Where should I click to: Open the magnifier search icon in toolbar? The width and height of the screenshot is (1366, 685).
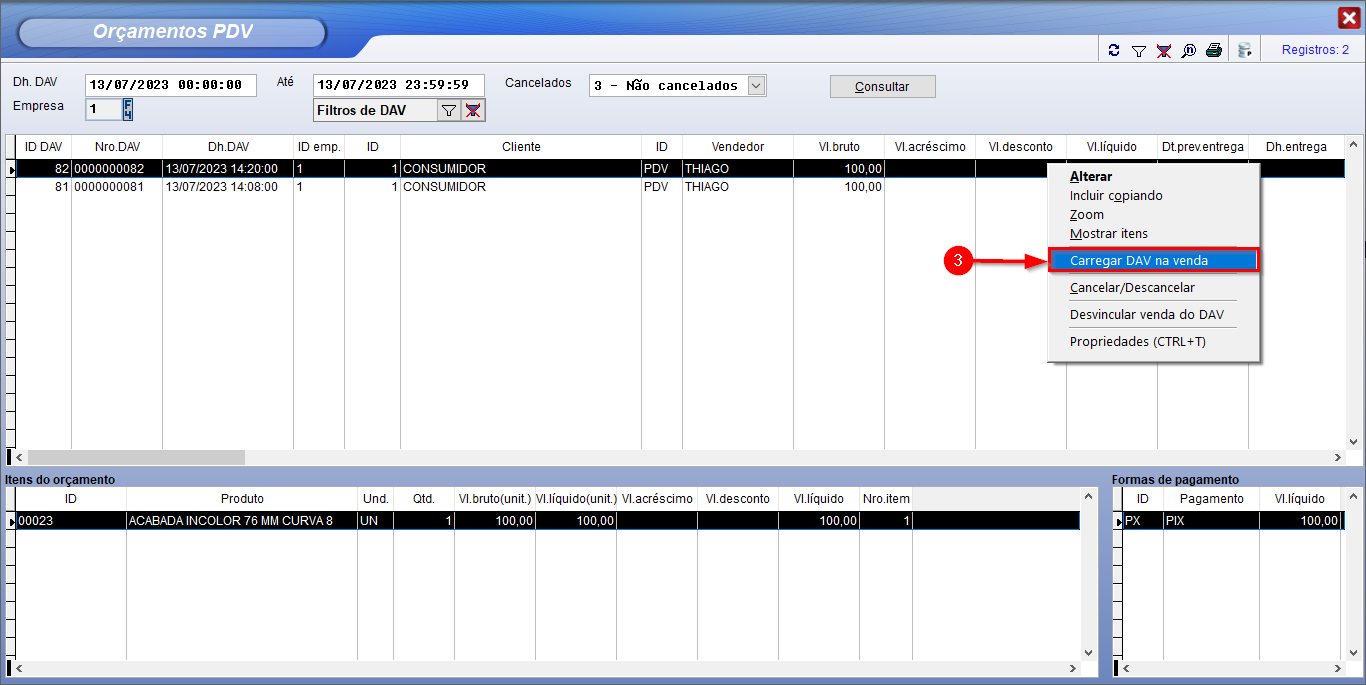click(x=1188, y=50)
